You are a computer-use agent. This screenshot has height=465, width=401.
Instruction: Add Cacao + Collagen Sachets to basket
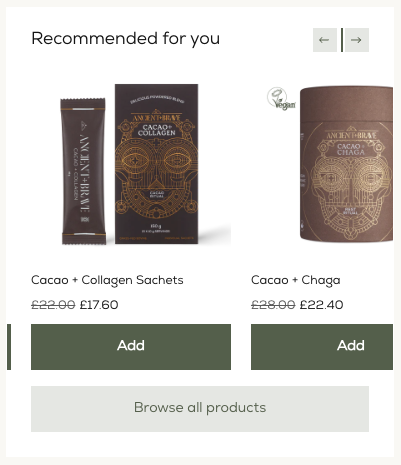coord(131,347)
